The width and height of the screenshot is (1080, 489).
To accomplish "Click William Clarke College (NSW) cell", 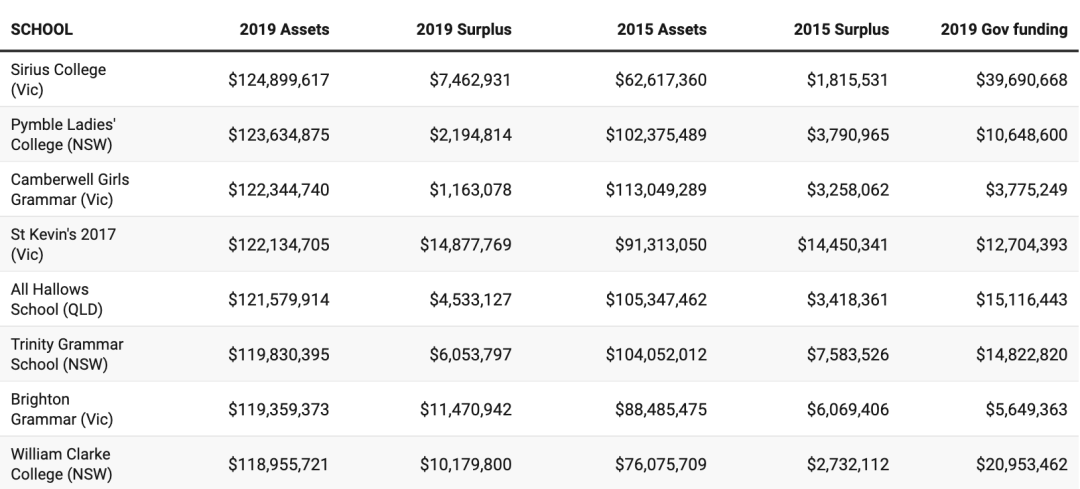I will pyautogui.click(x=61, y=464).
